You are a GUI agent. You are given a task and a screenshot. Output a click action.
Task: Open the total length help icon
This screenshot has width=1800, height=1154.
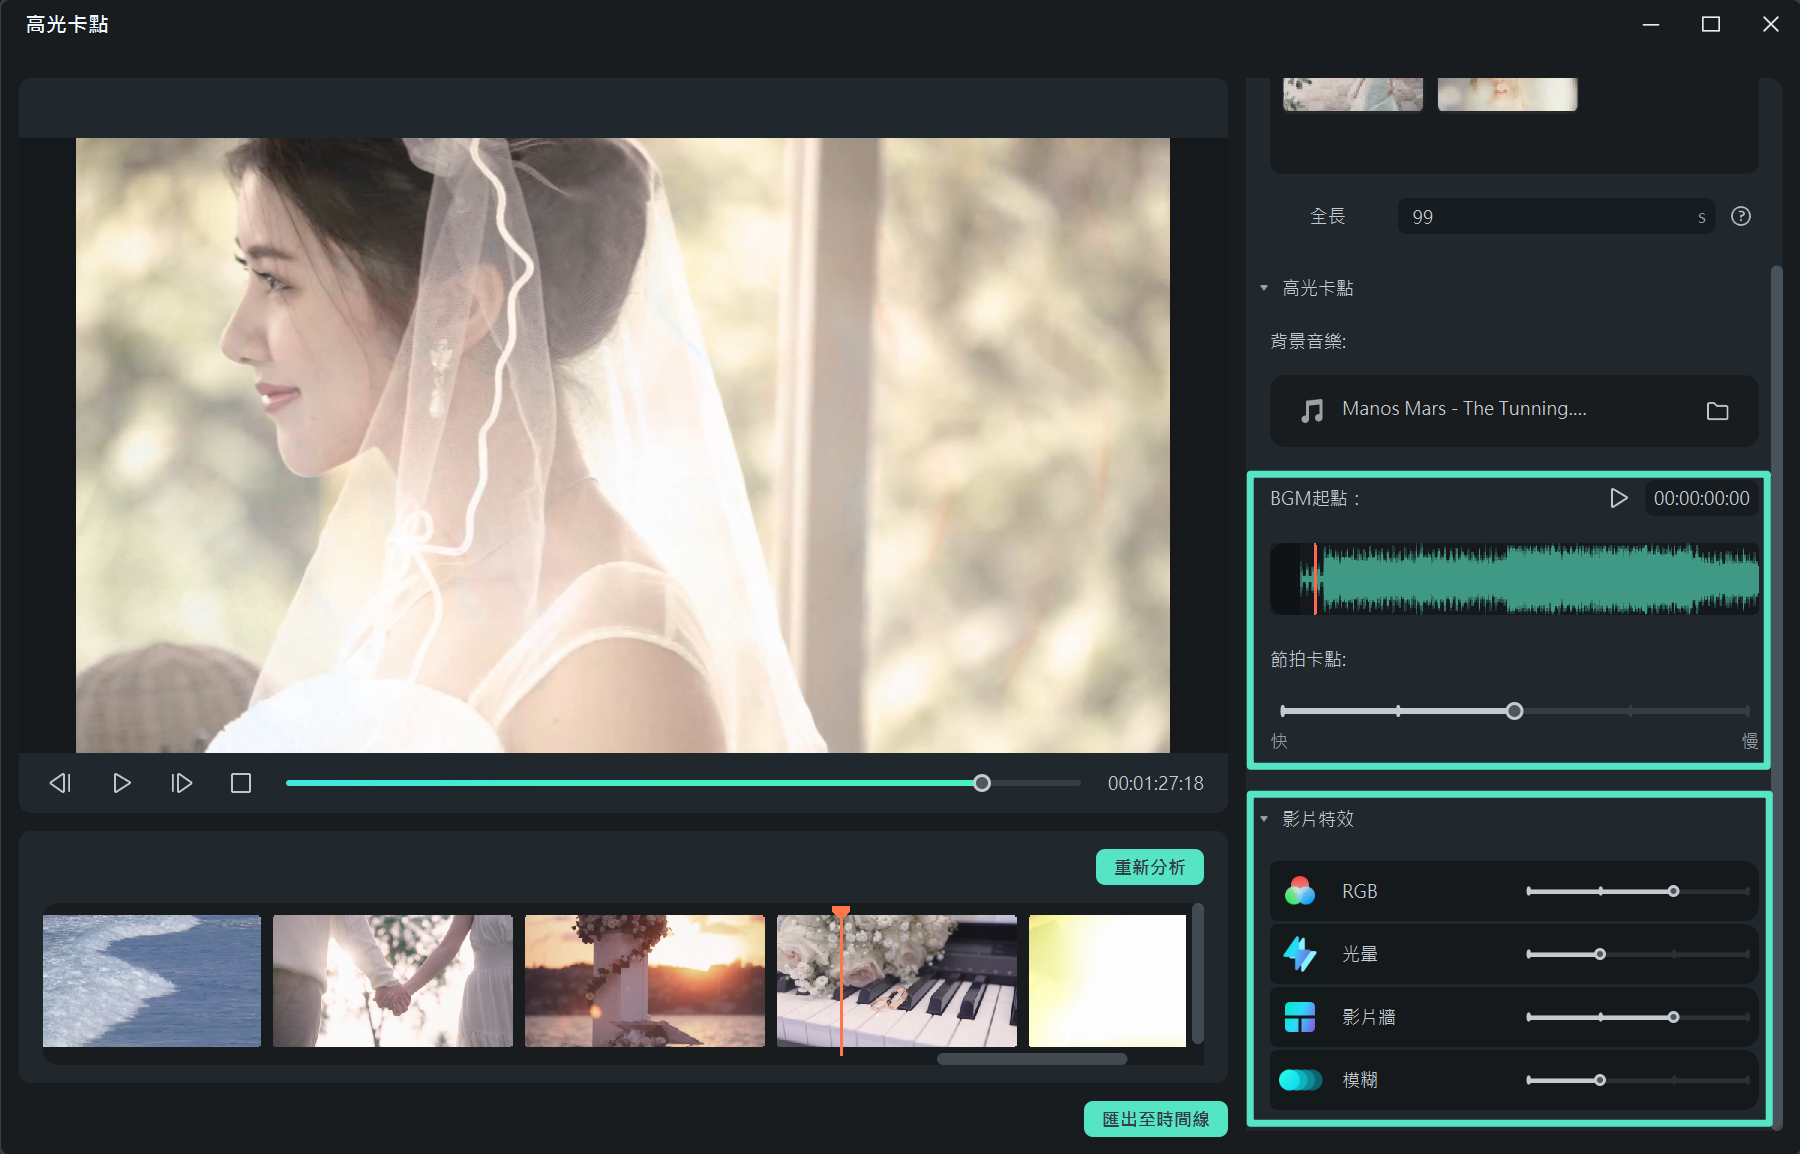(x=1741, y=216)
